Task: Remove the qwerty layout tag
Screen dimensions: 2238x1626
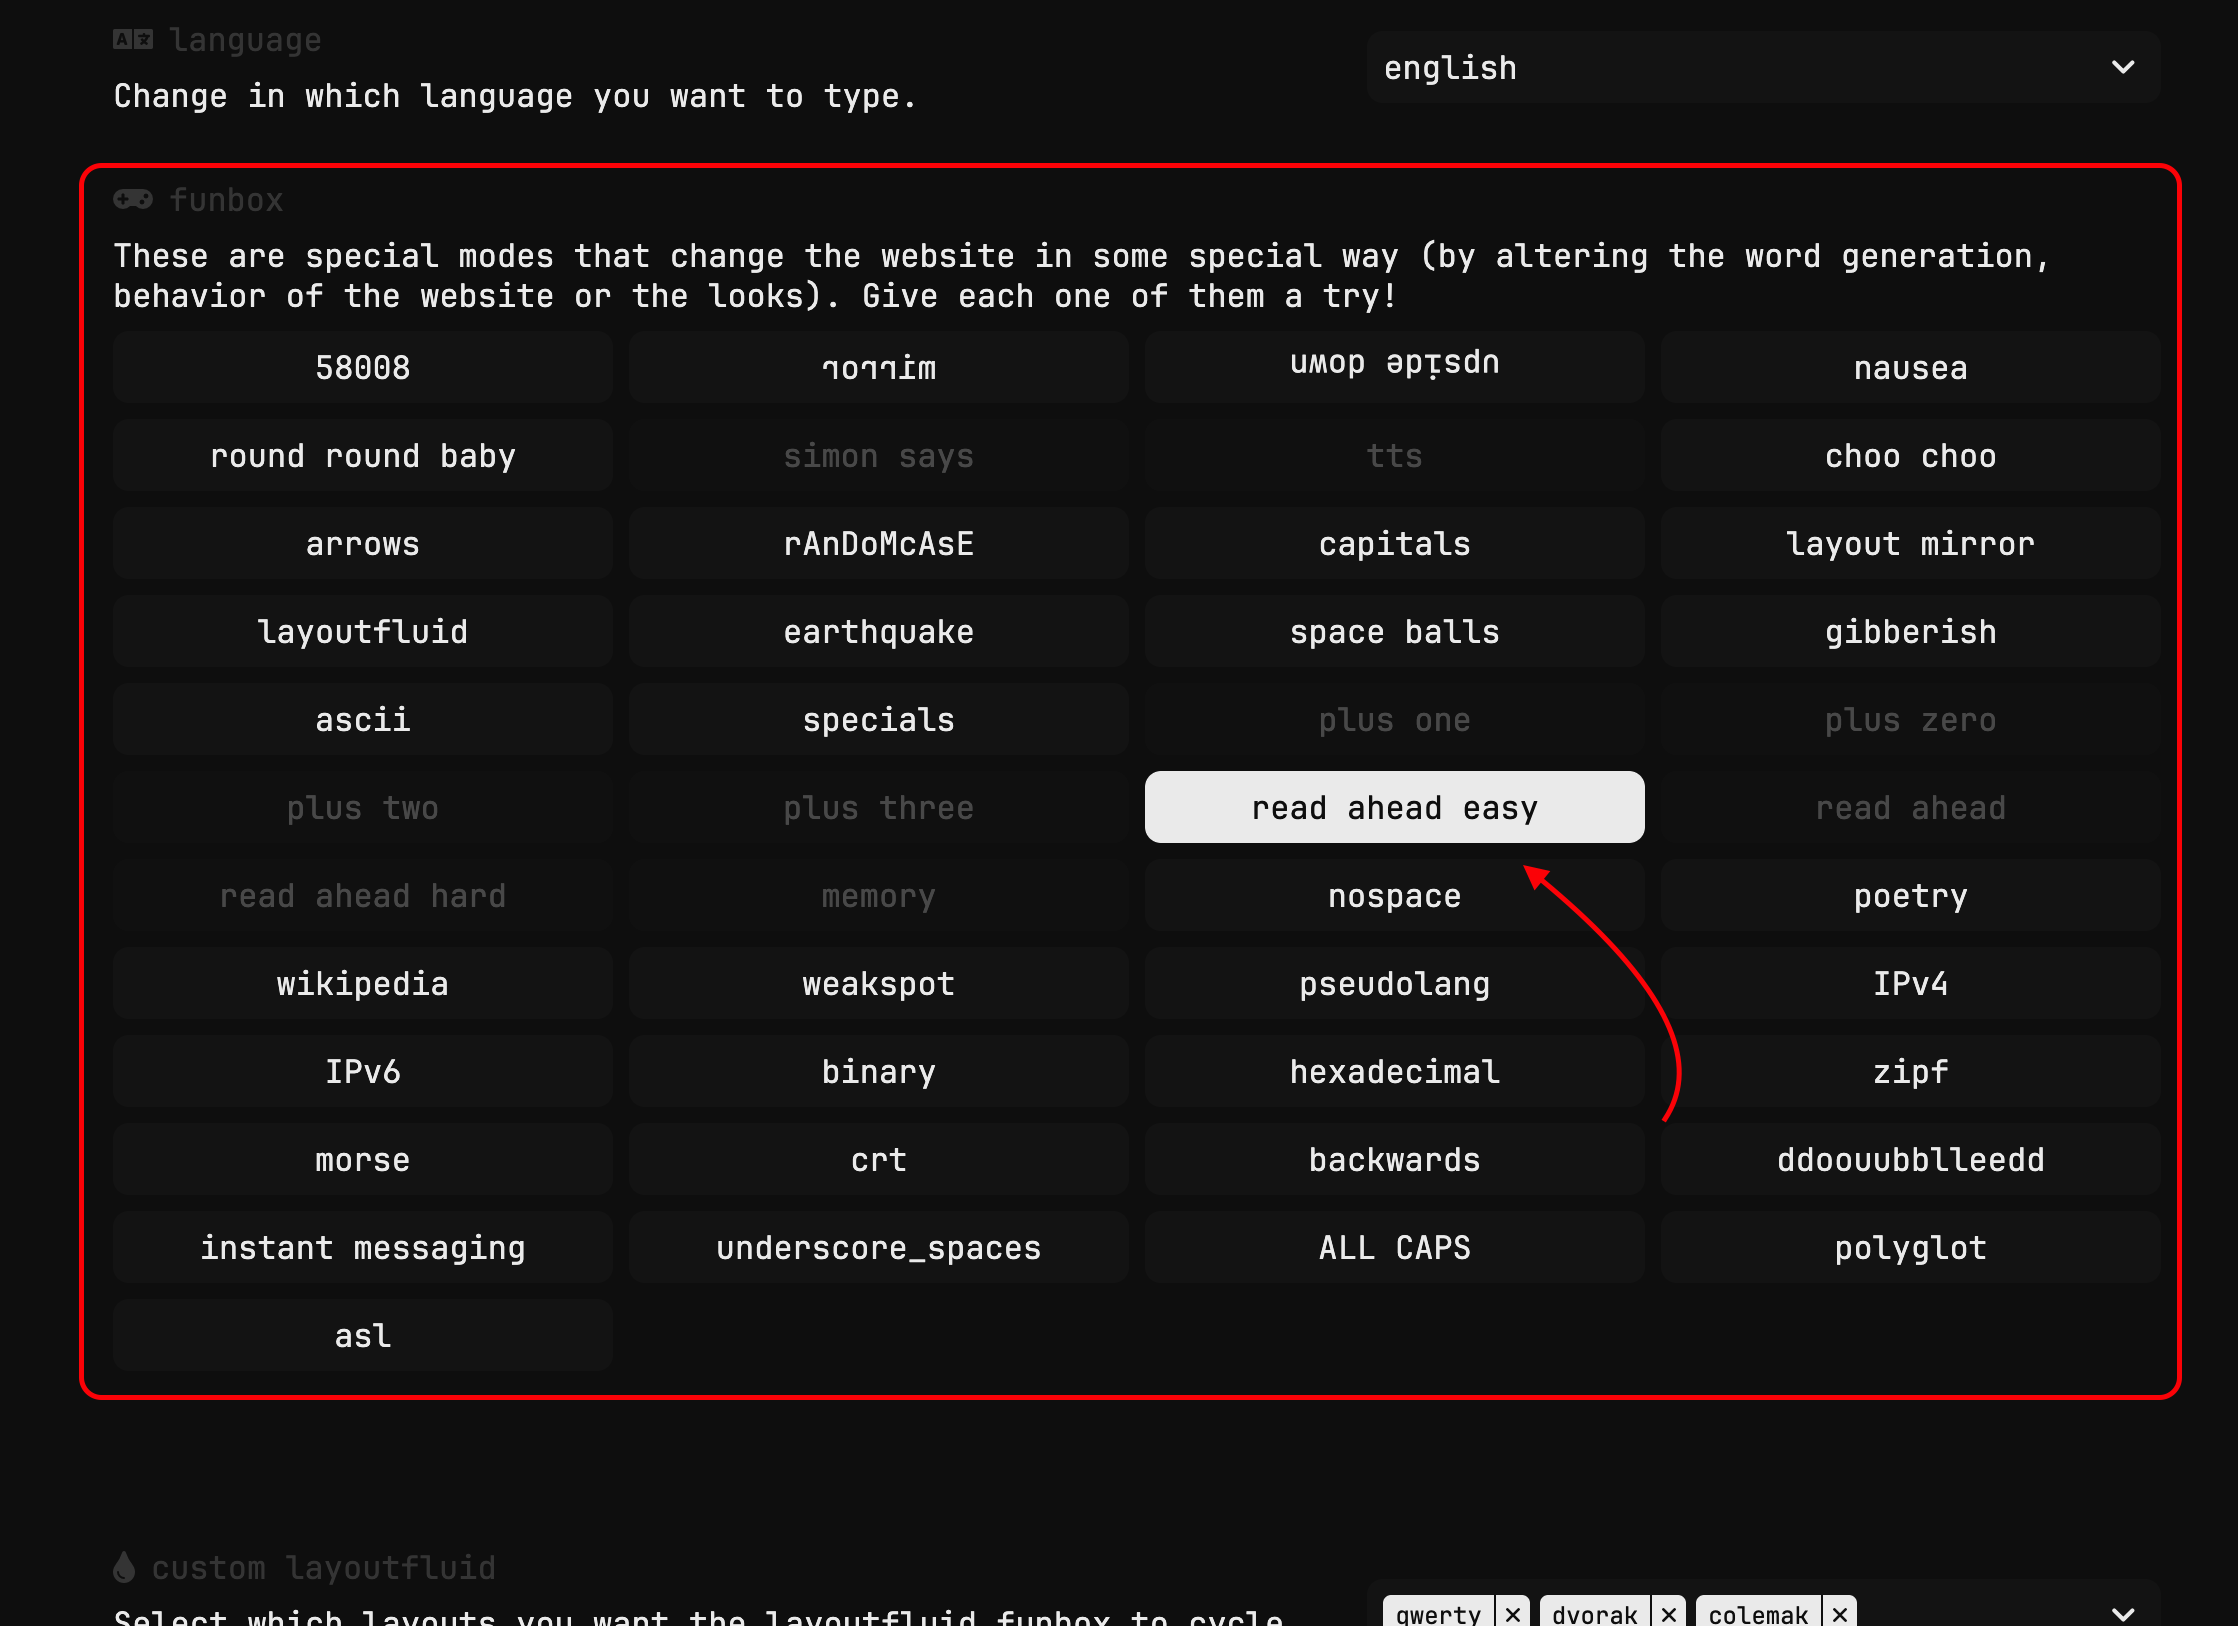Action: (x=1512, y=1613)
